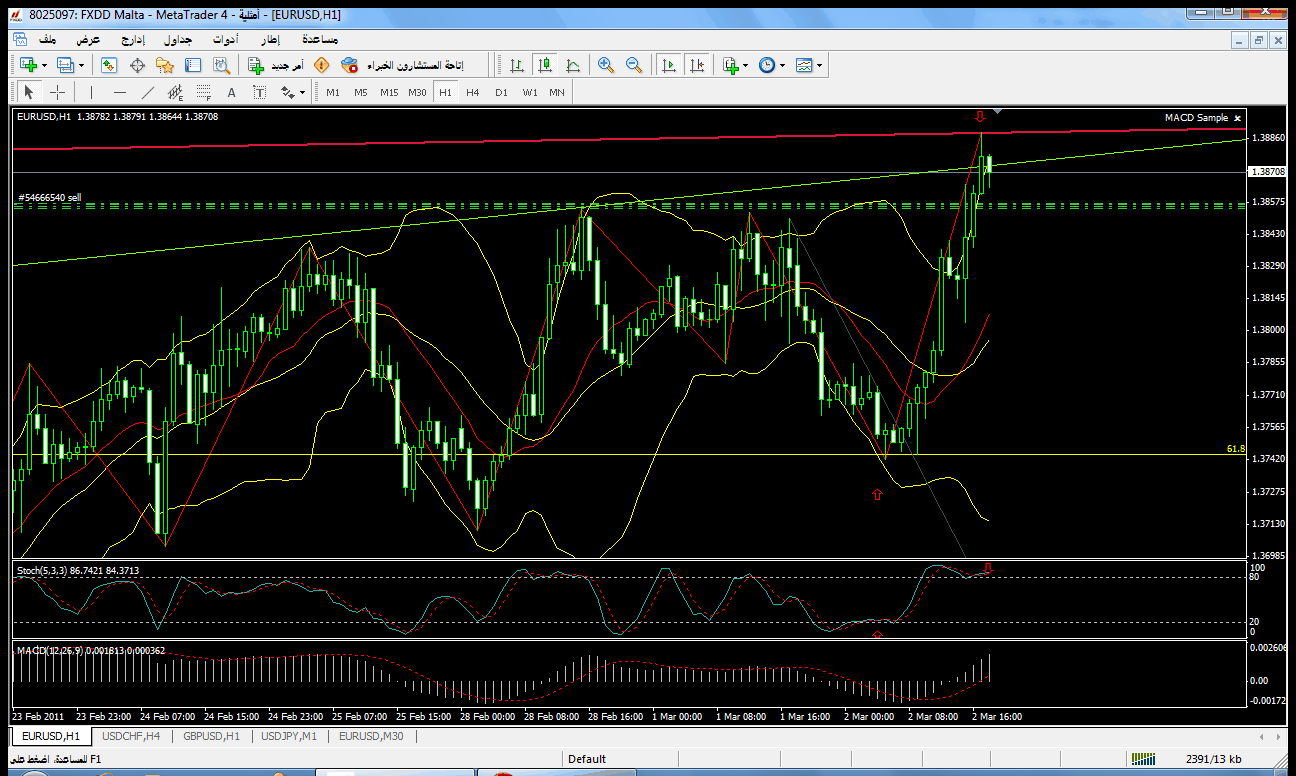The height and width of the screenshot is (776, 1296).
Task: Switch timeframe to M1
Action: (x=333, y=92)
